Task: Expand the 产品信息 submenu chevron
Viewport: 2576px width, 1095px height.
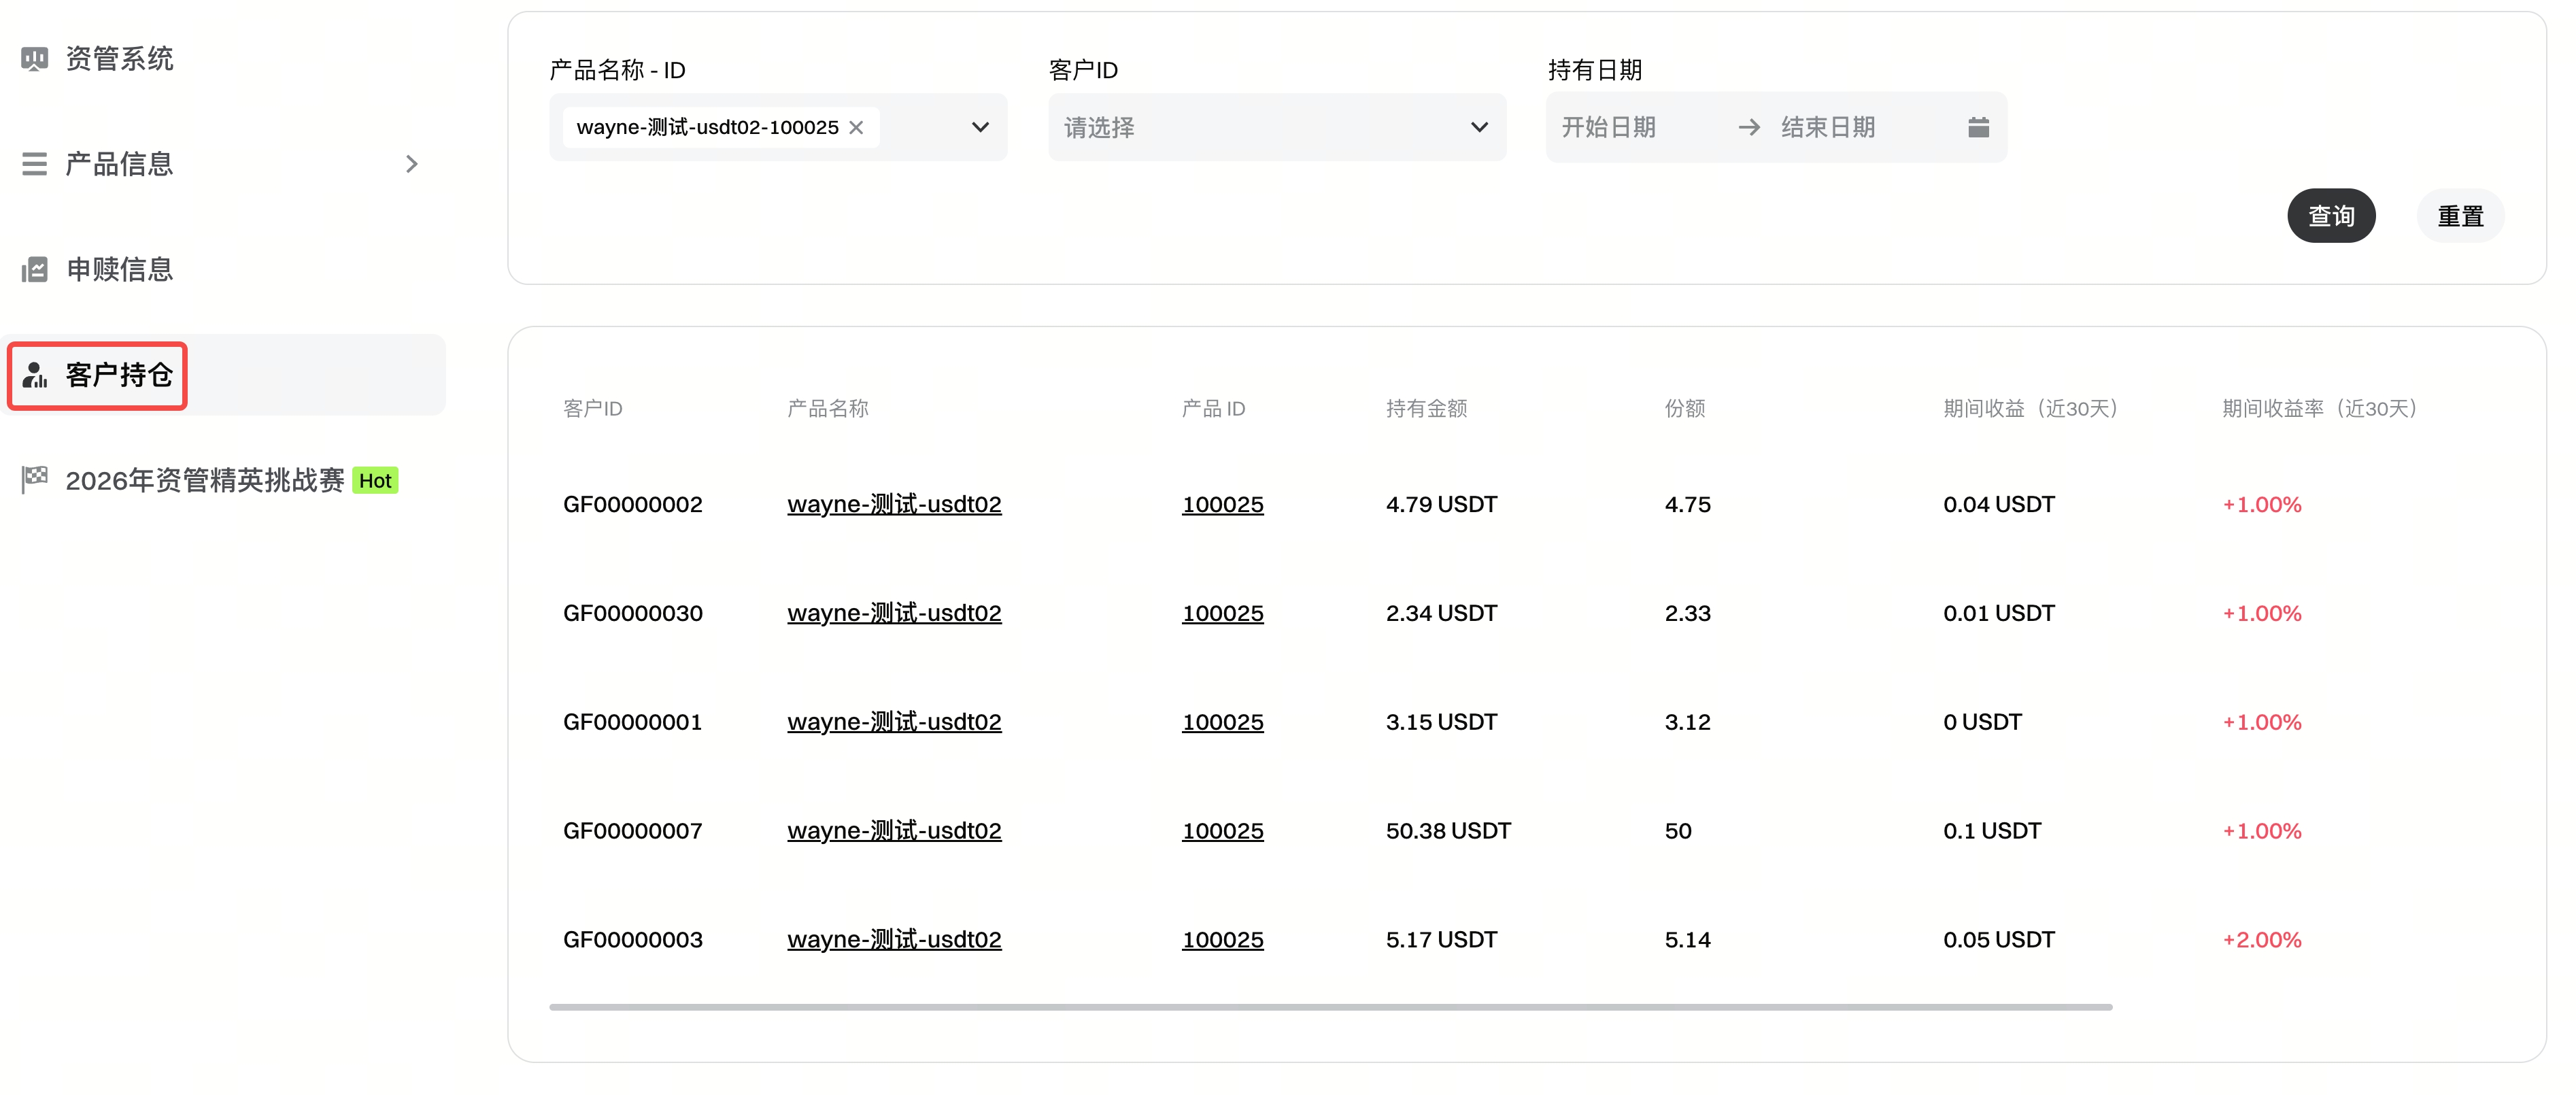Action: (411, 163)
